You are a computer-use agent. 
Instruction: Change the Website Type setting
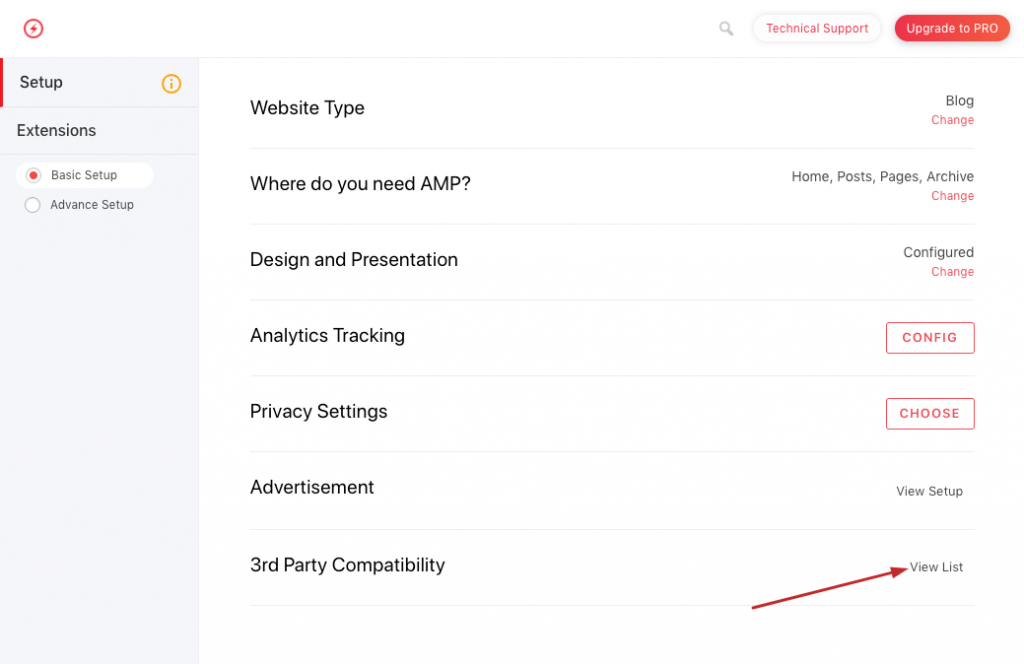(952, 120)
